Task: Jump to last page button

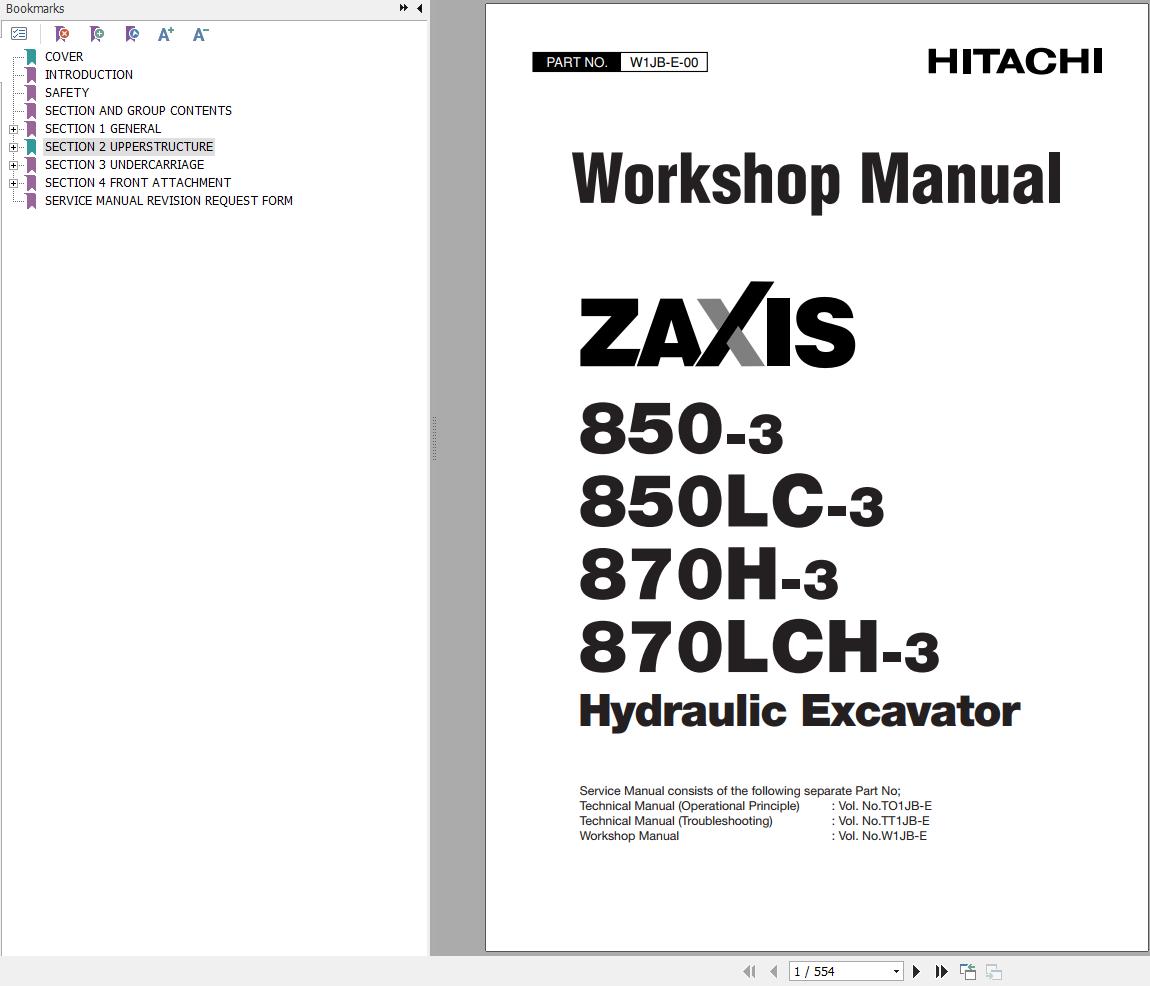Action: coord(942,971)
